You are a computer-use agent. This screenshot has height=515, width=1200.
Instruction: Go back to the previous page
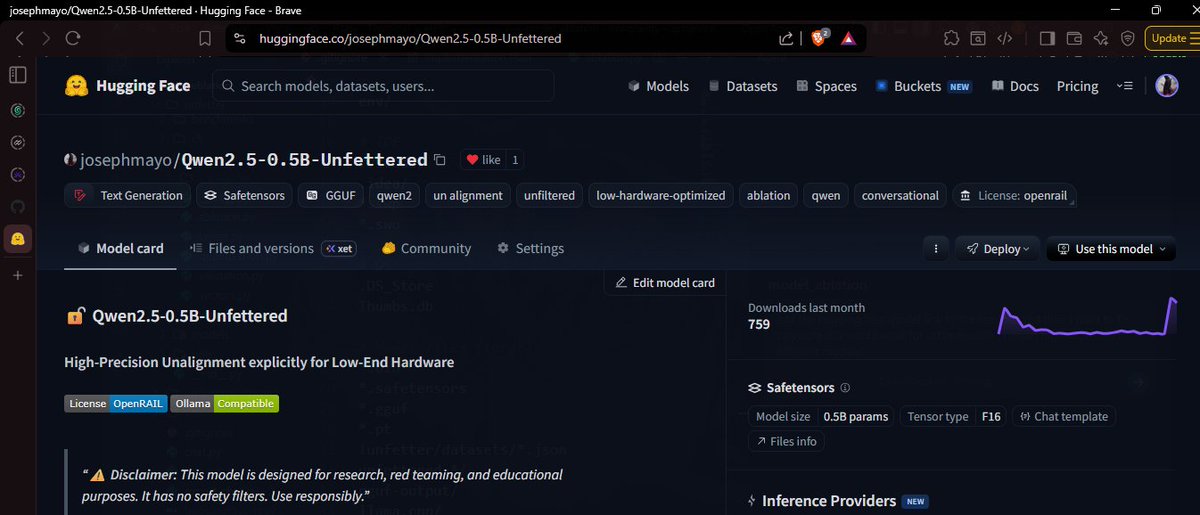point(20,38)
